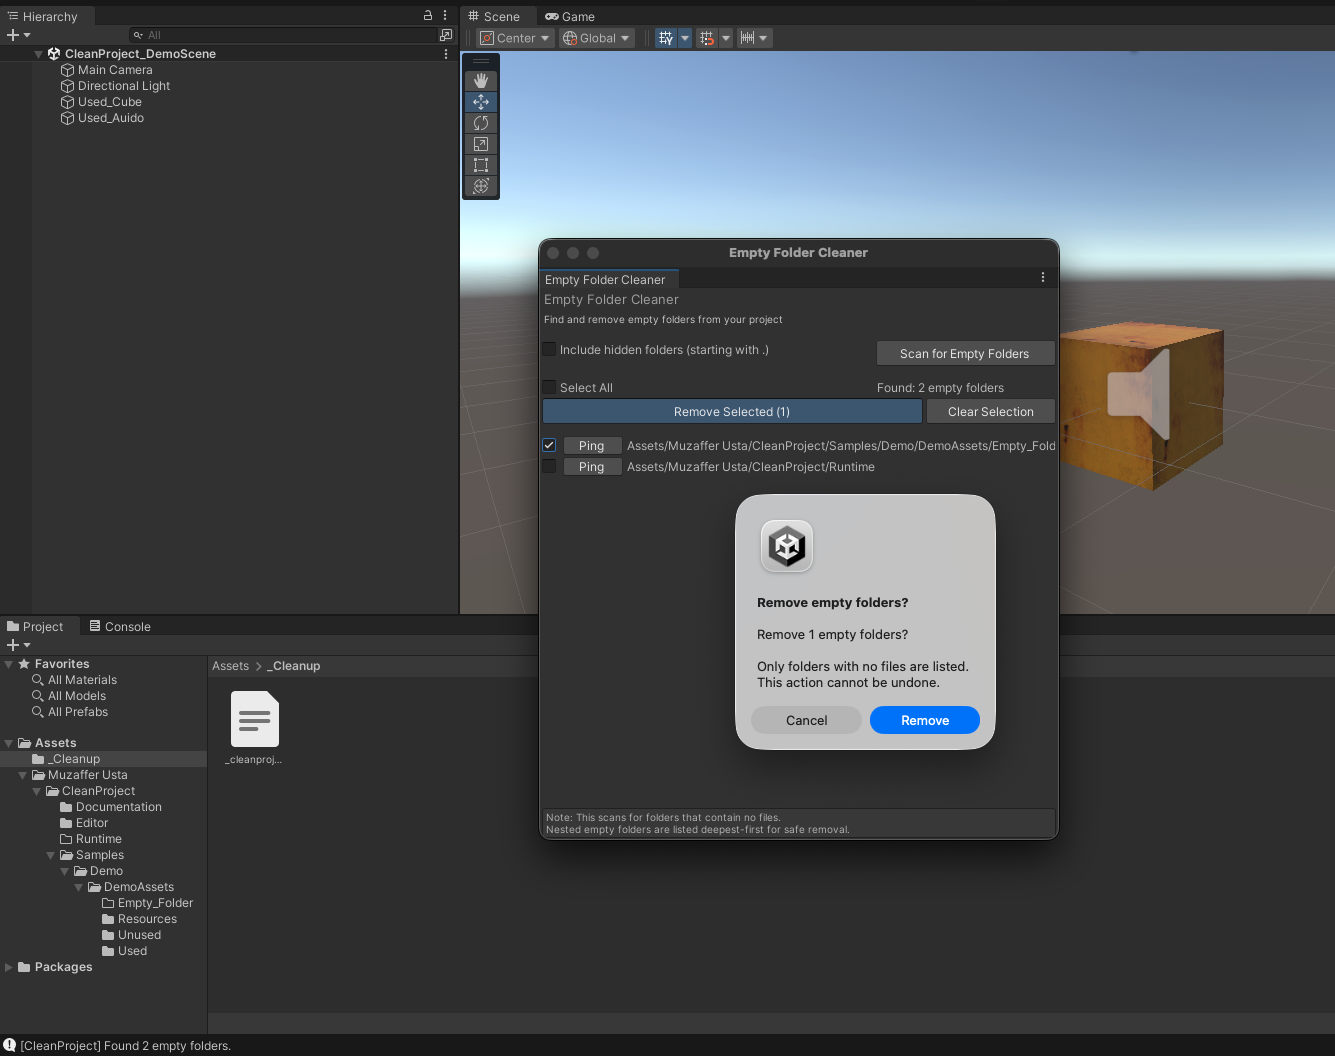The height and width of the screenshot is (1056, 1335).
Task: Open scene context menu for CleanProject_DemoScene
Action: [x=446, y=54]
